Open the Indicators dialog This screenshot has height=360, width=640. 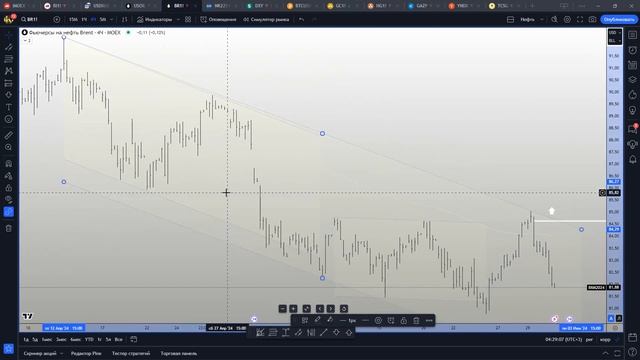click(x=155, y=19)
